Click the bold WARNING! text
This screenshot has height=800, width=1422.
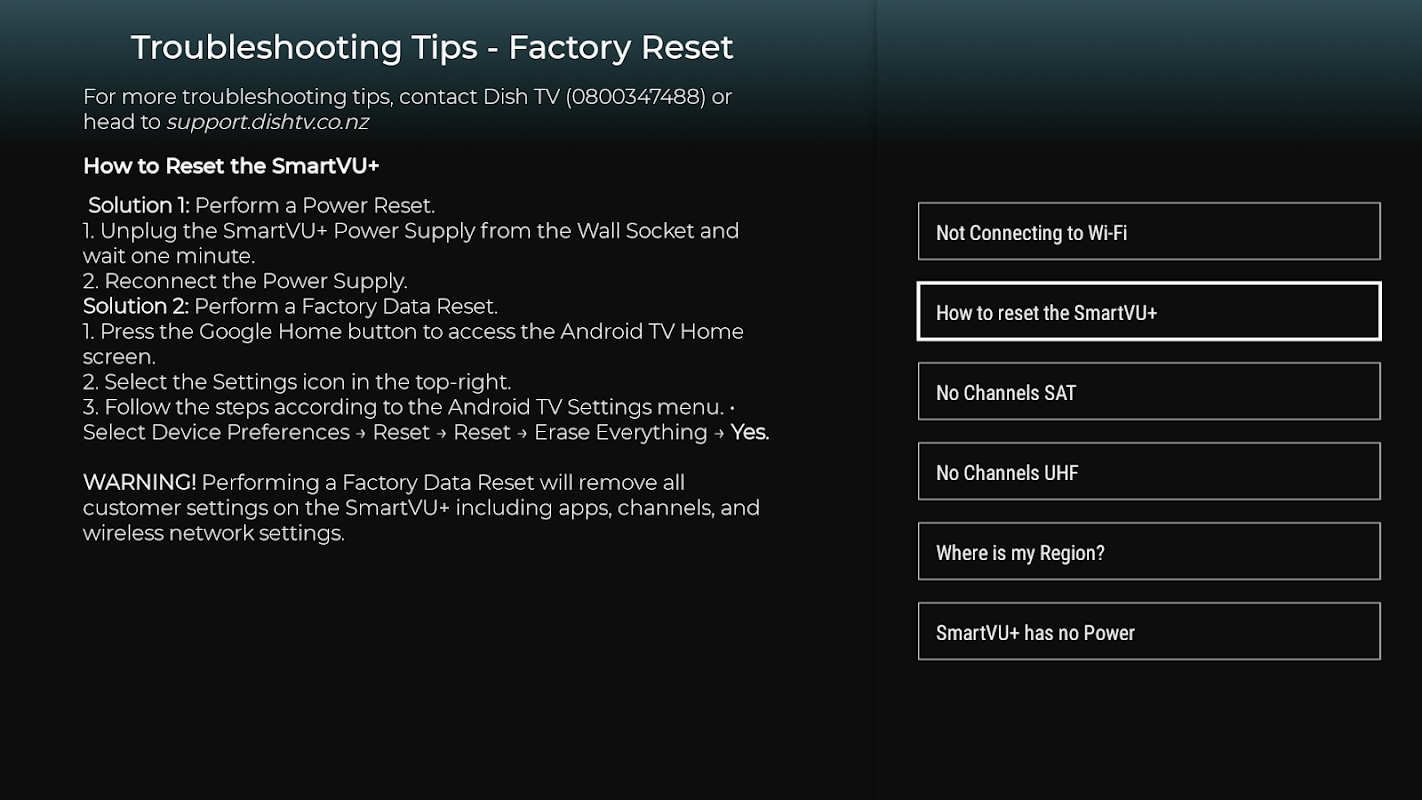point(139,482)
